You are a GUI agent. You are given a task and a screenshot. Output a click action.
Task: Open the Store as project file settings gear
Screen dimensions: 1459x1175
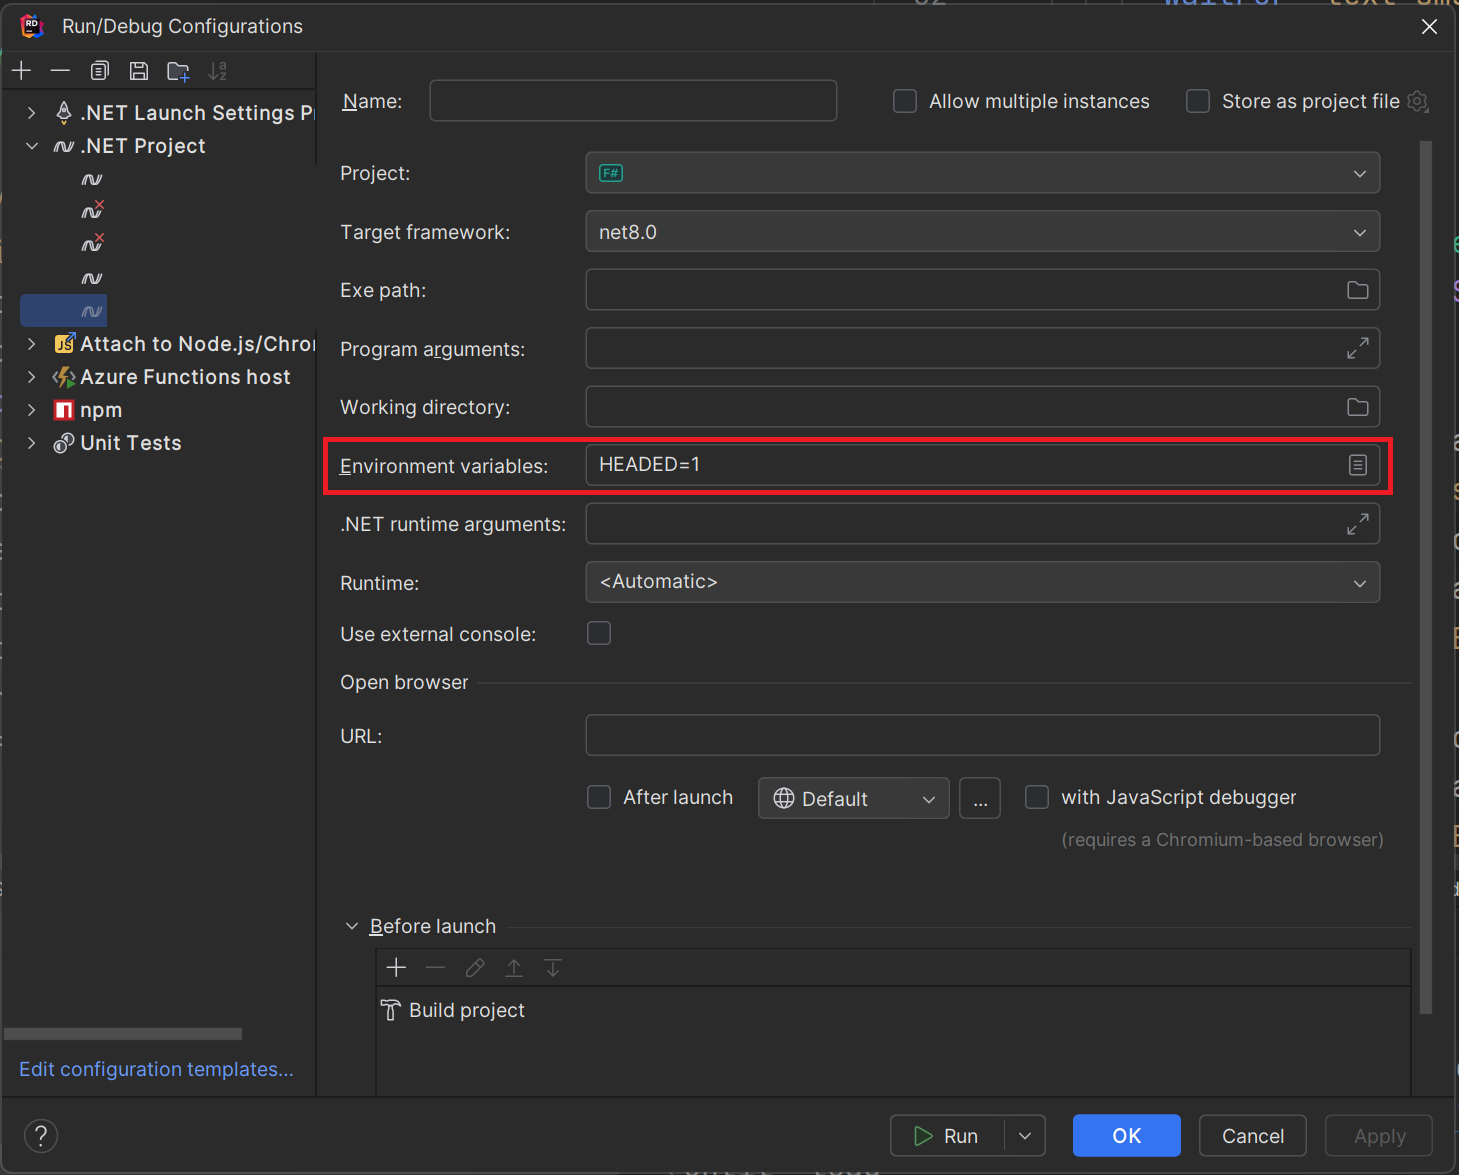[1418, 101]
